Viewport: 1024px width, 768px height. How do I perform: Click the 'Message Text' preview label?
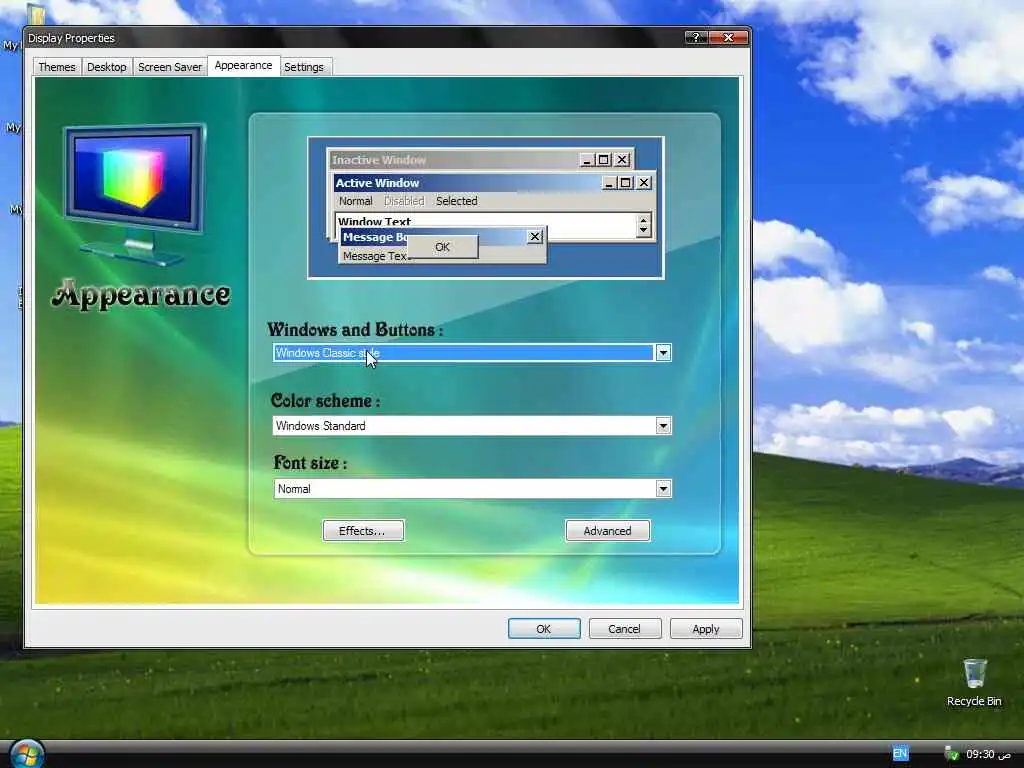(375, 256)
